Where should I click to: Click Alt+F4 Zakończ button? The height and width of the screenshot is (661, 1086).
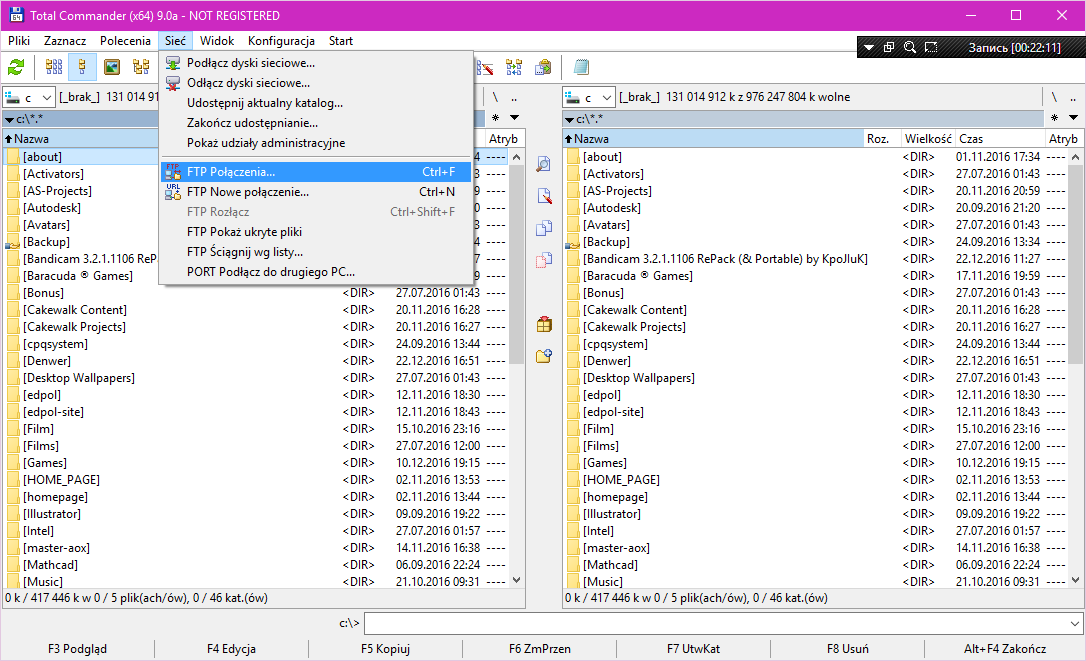click(x=1005, y=649)
